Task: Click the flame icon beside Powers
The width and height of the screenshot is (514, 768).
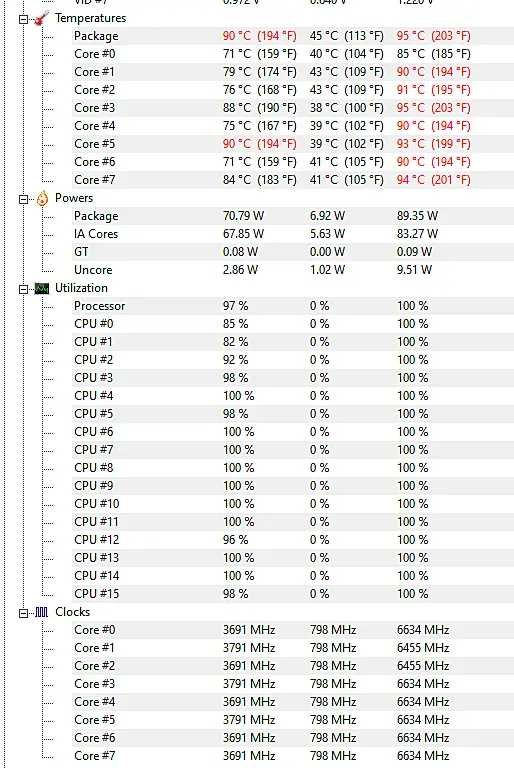Action: pos(43,198)
